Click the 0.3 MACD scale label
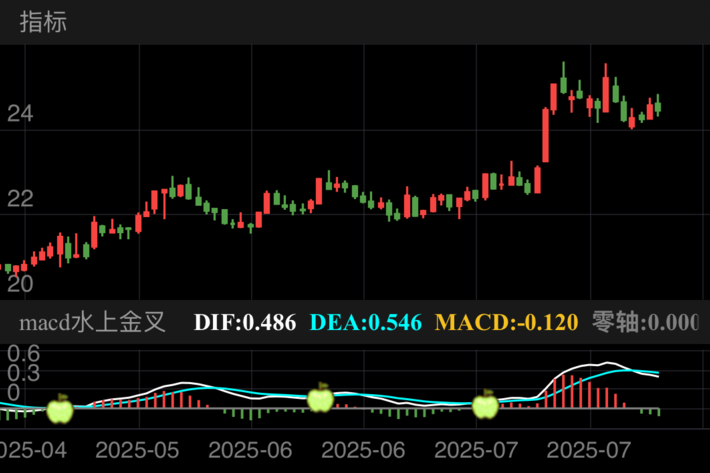Viewport: 710px width, 473px height. pyautogui.click(x=20, y=373)
